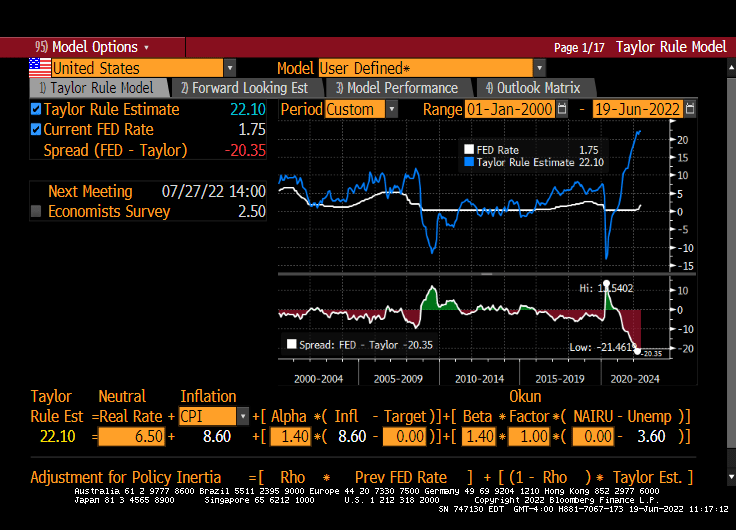
Task: Click the blue Taylor Rule Estimate legend marker
Action: pyautogui.click(x=468, y=161)
